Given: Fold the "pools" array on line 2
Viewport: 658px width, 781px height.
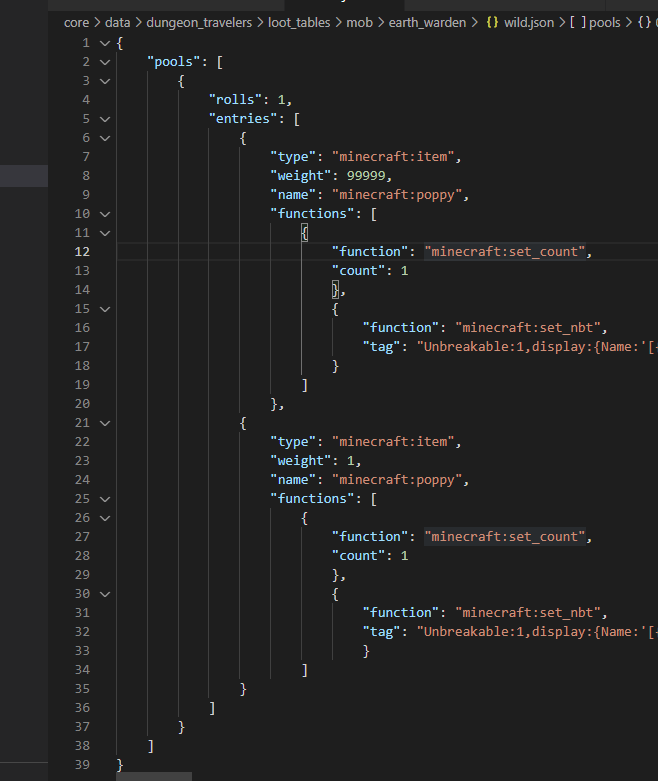Looking at the screenshot, I should [x=106, y=62].
